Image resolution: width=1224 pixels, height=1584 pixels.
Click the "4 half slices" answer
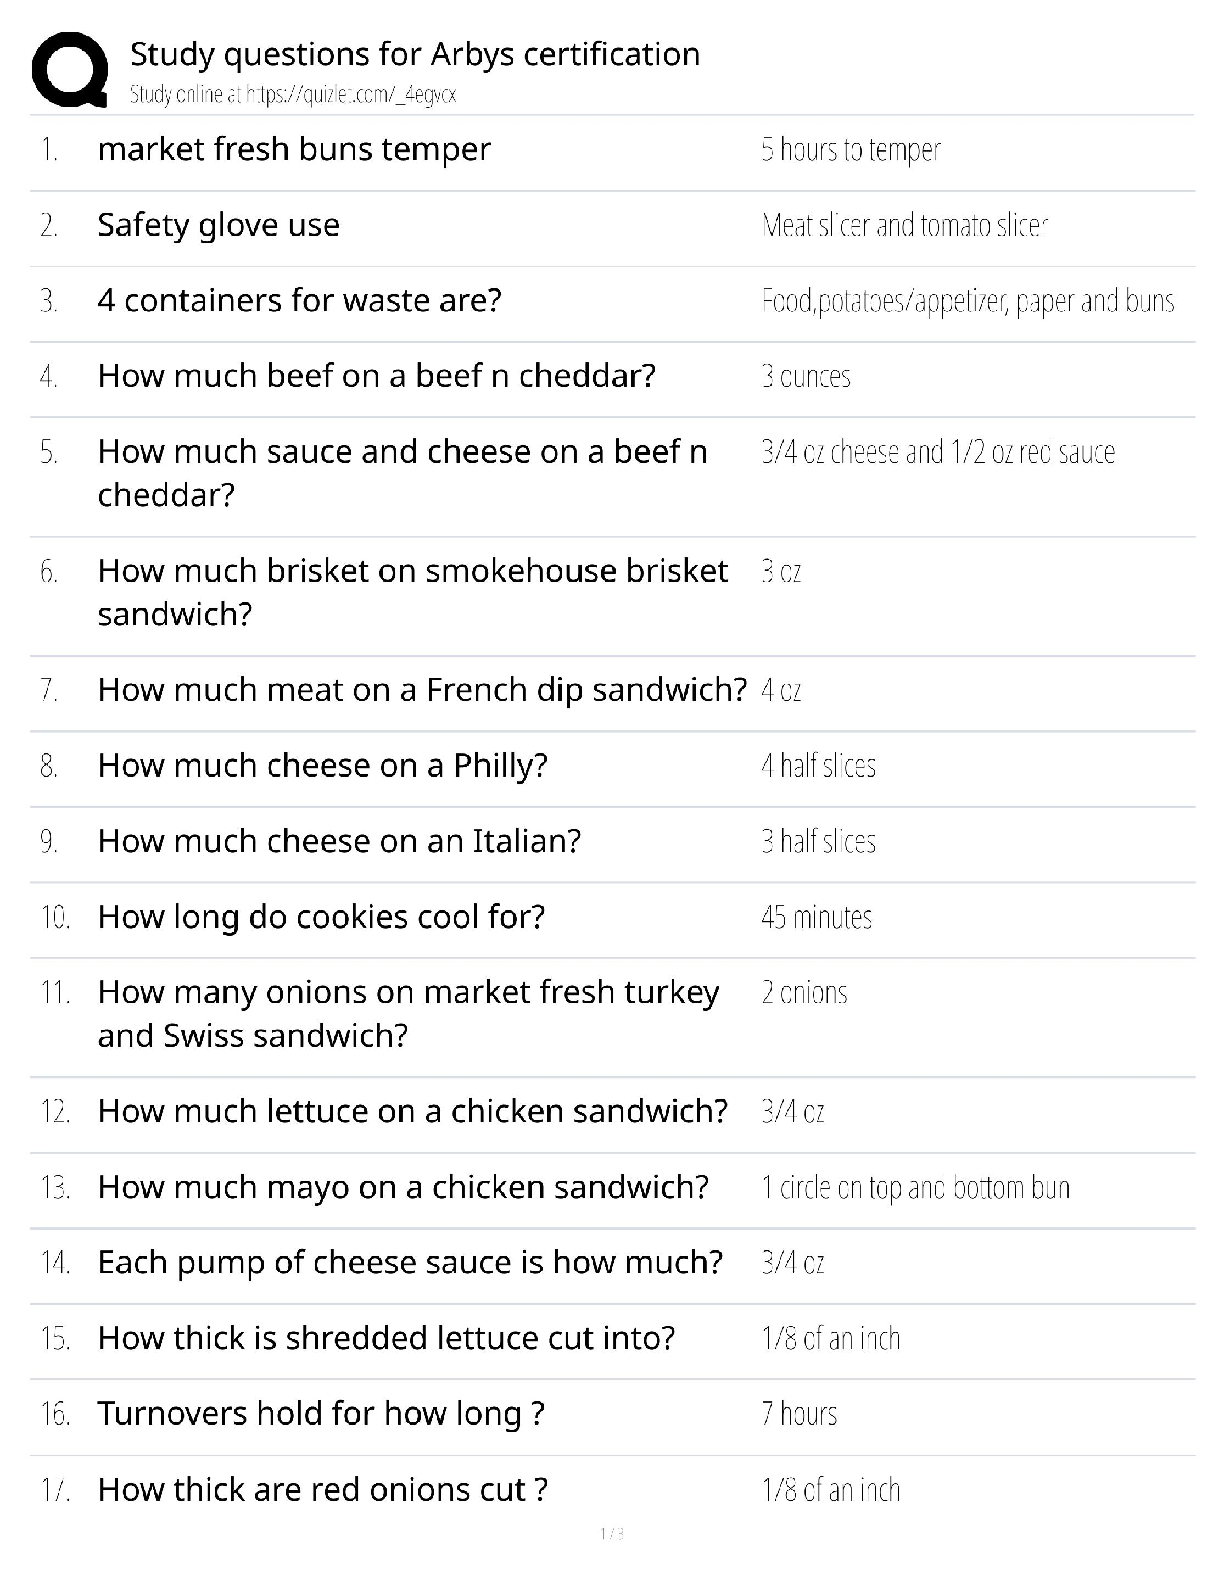click(x=818, y=766)
